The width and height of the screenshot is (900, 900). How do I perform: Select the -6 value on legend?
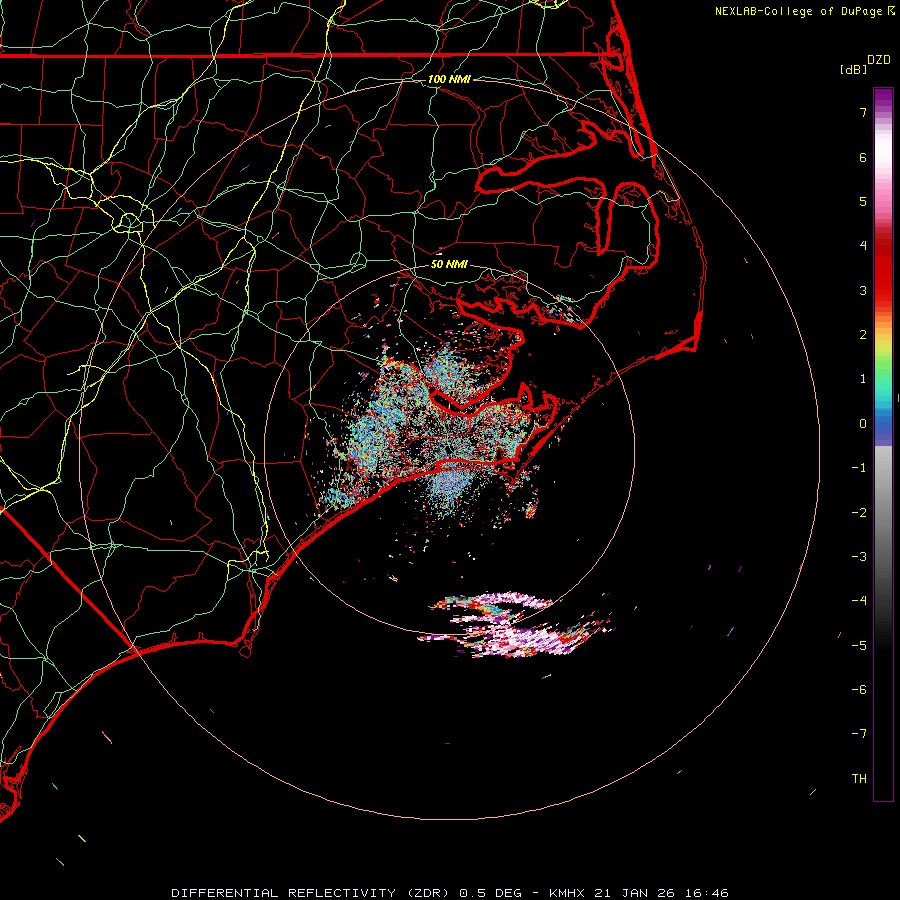pos(859,690)
